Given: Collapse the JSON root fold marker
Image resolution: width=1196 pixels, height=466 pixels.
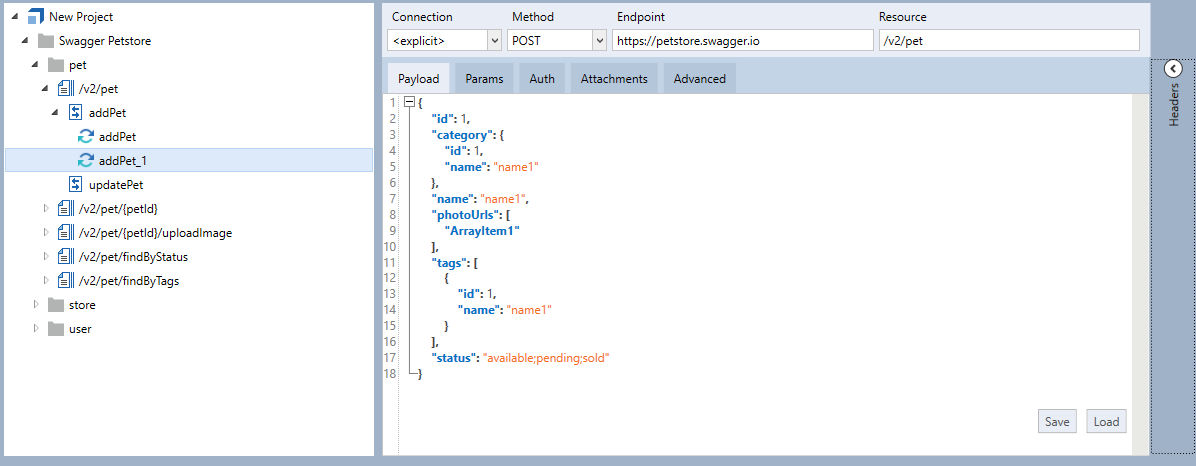Looking at the screenshot, I should pos(408,102).
